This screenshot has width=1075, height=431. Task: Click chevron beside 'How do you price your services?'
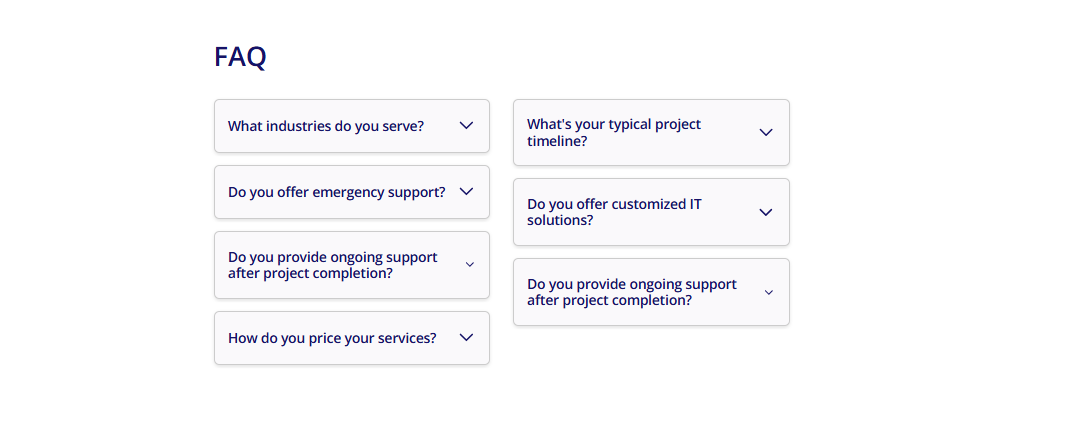[466, 338]
